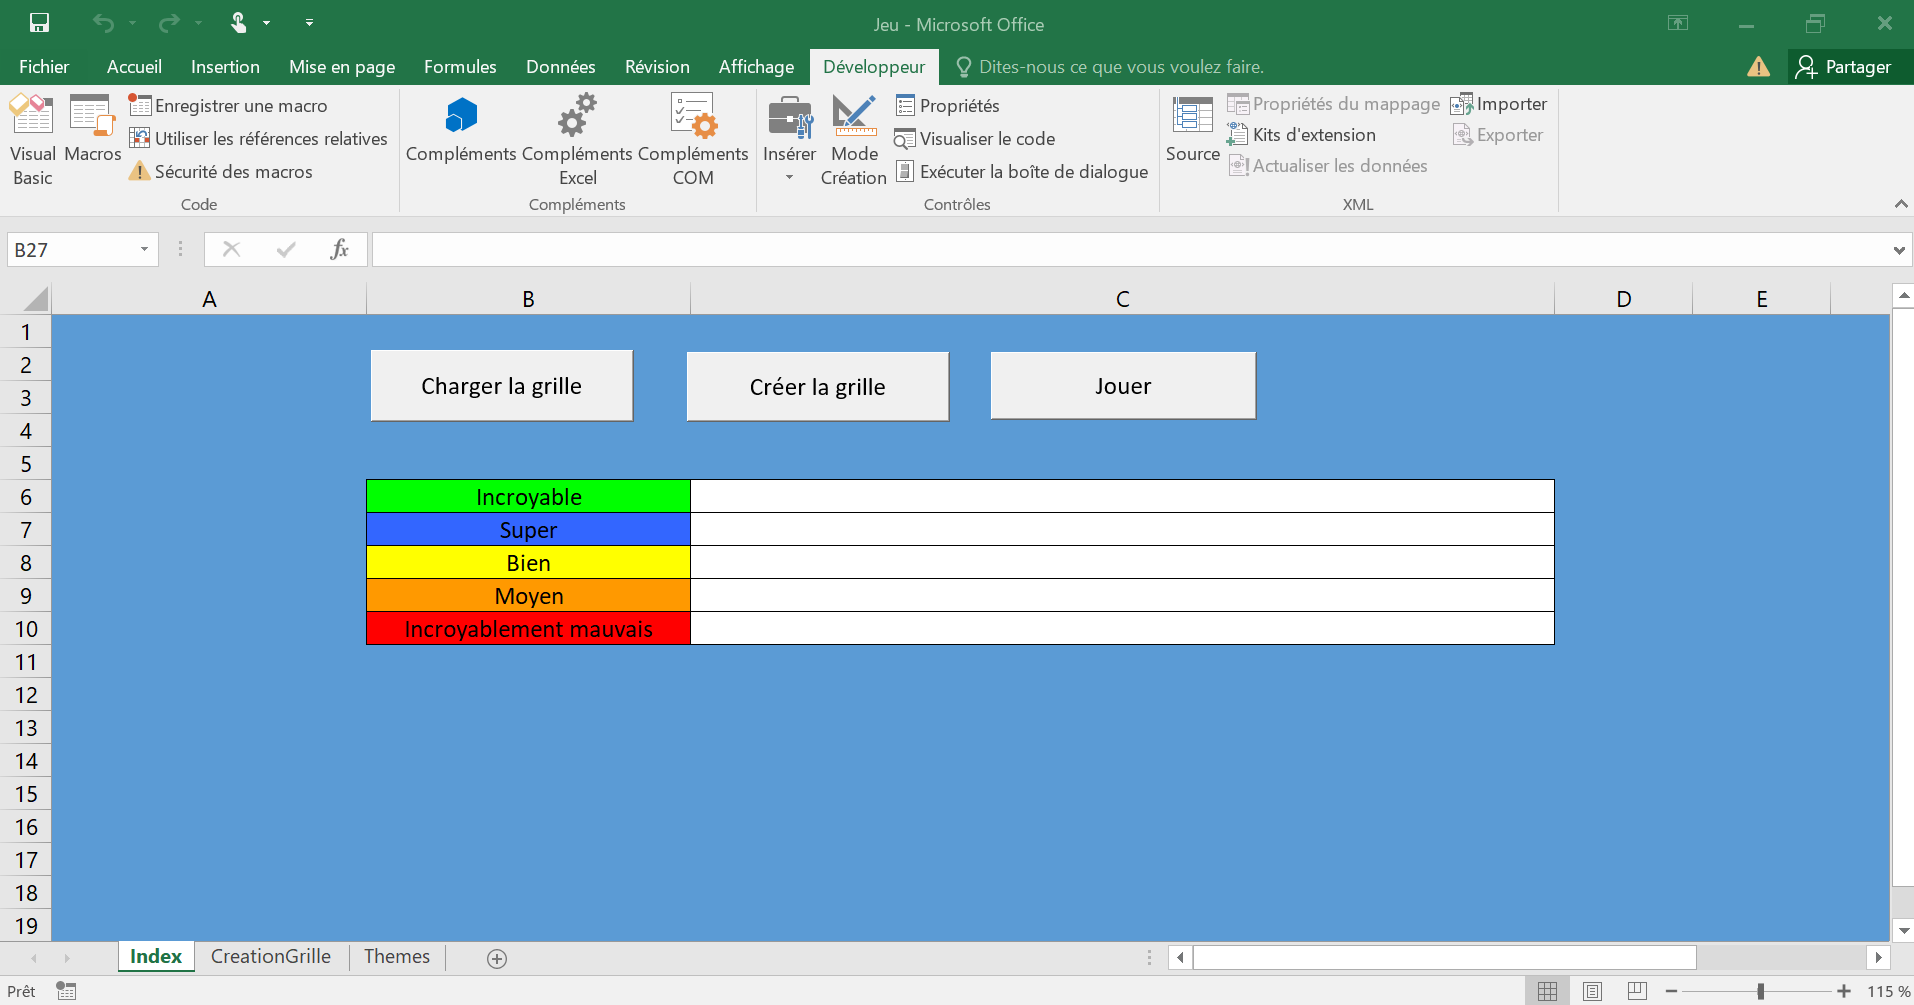Open the Fichier menu
1914x1005 pixels.
click(44, 67)
